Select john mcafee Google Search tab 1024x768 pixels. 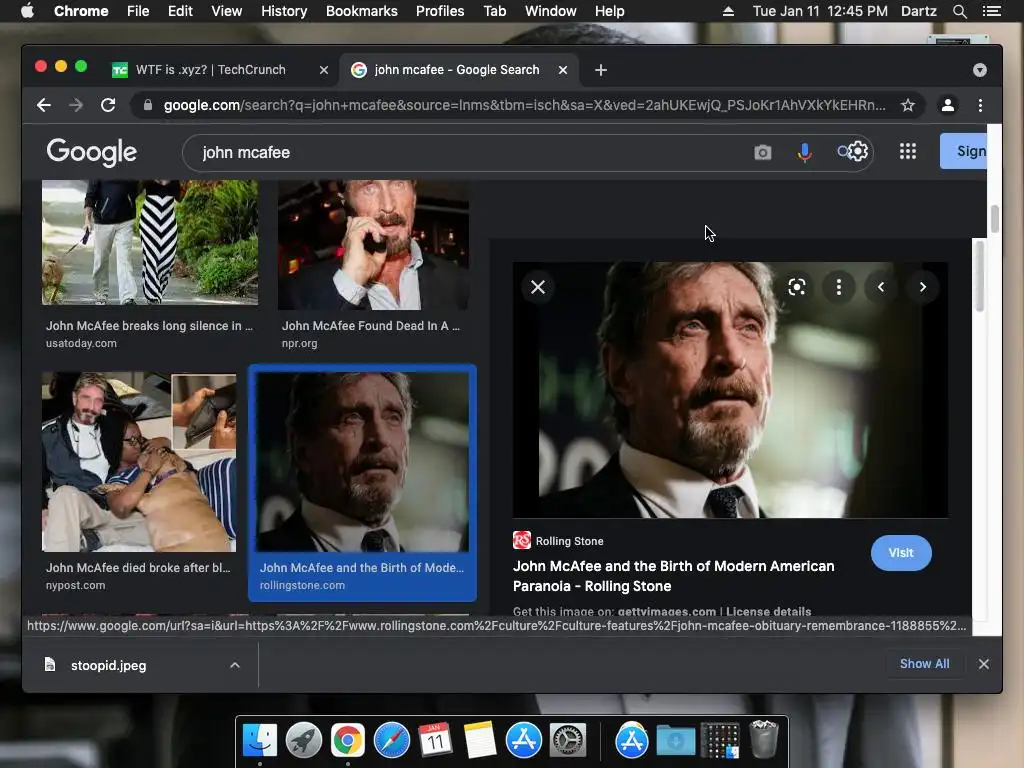click(457, 70)
